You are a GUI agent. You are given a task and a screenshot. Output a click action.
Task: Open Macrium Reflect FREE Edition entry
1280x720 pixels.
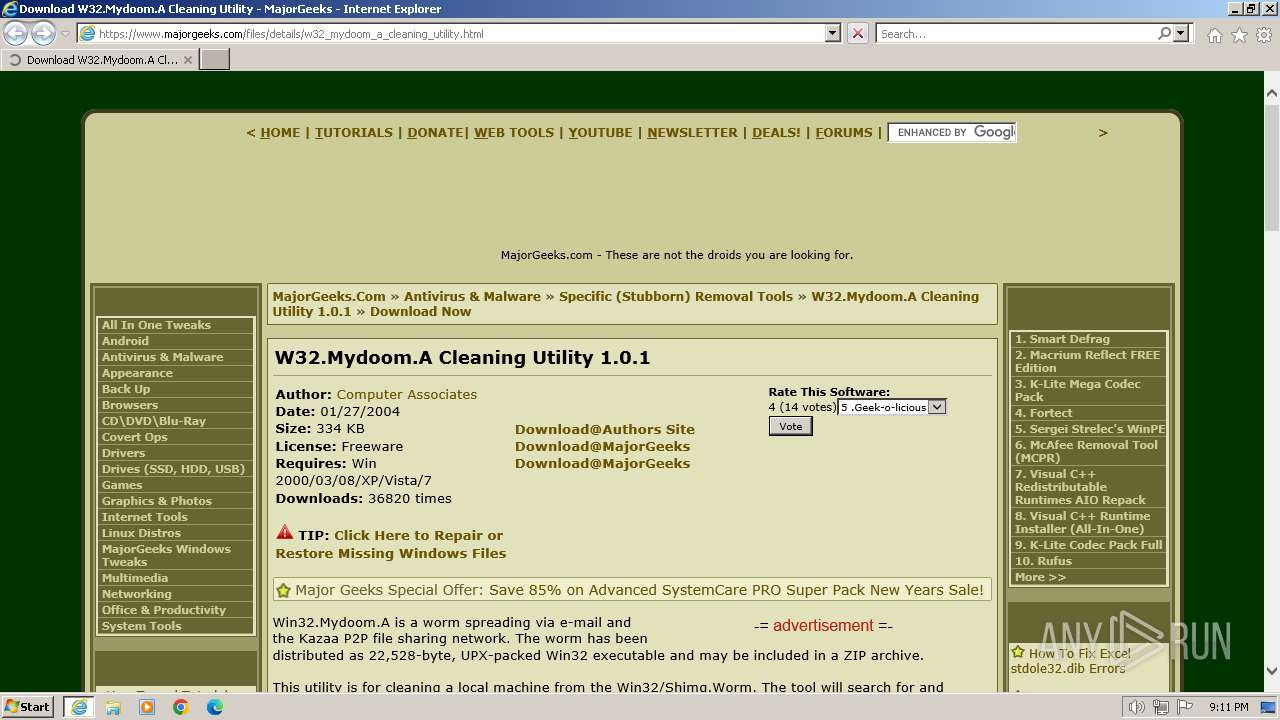tap(1089, 361)
